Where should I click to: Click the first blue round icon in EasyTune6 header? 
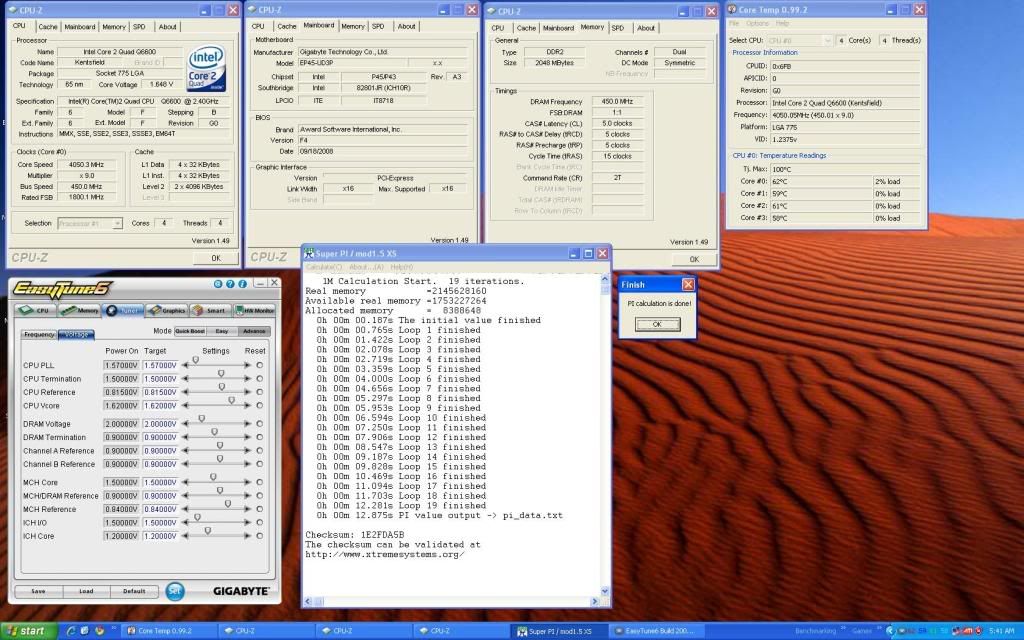click(218, 284)
